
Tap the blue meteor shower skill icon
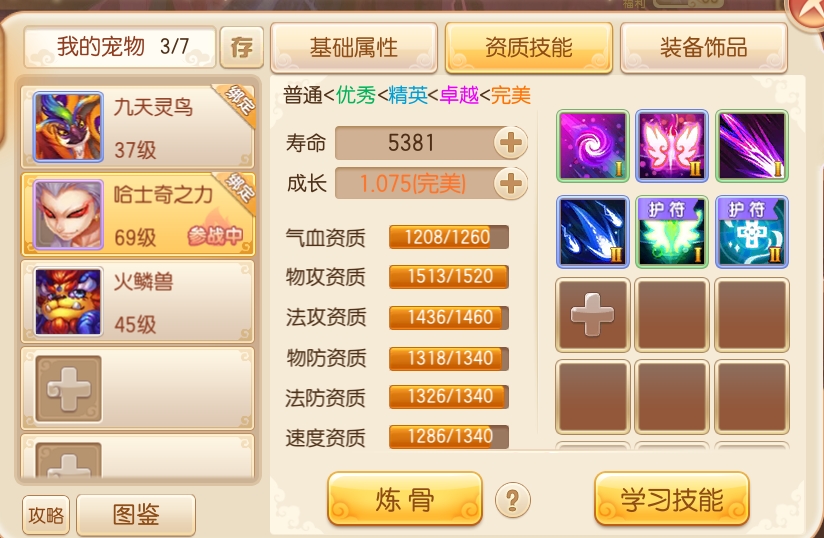pos(593,232)
